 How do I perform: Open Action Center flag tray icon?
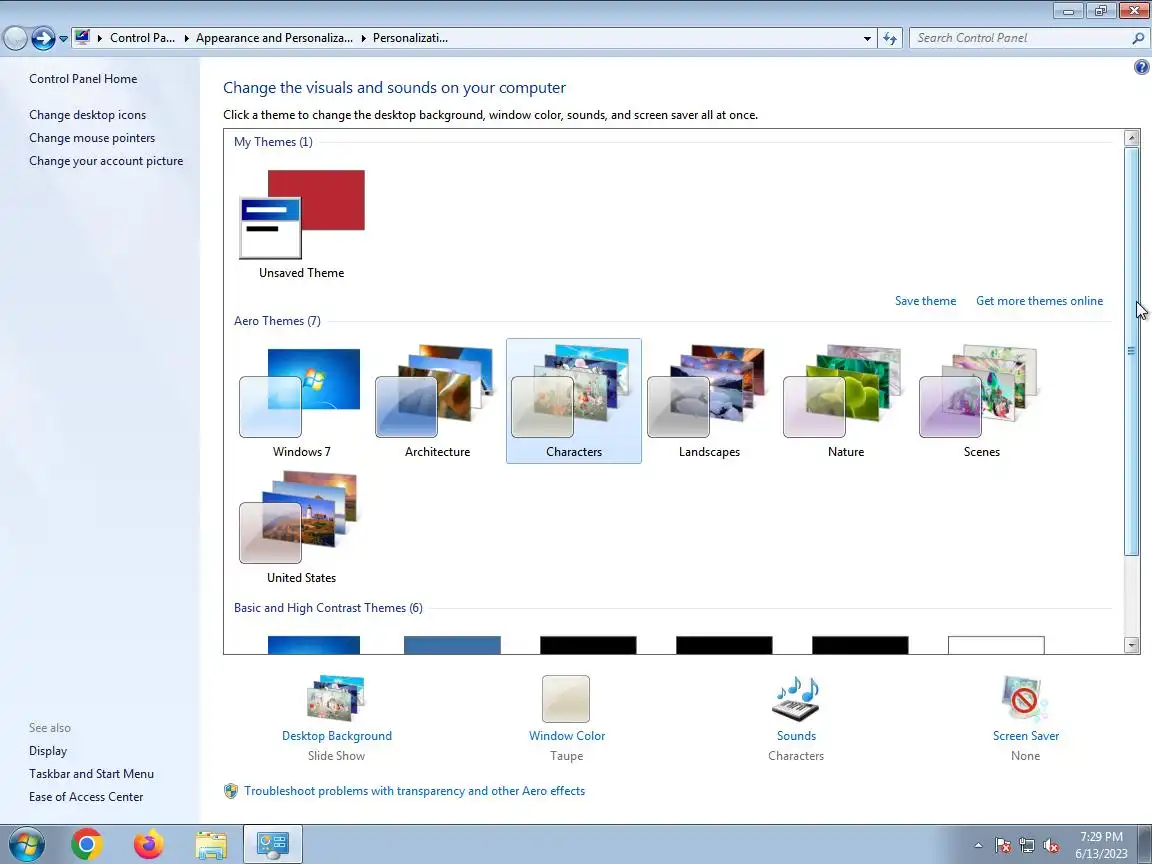1003,846
